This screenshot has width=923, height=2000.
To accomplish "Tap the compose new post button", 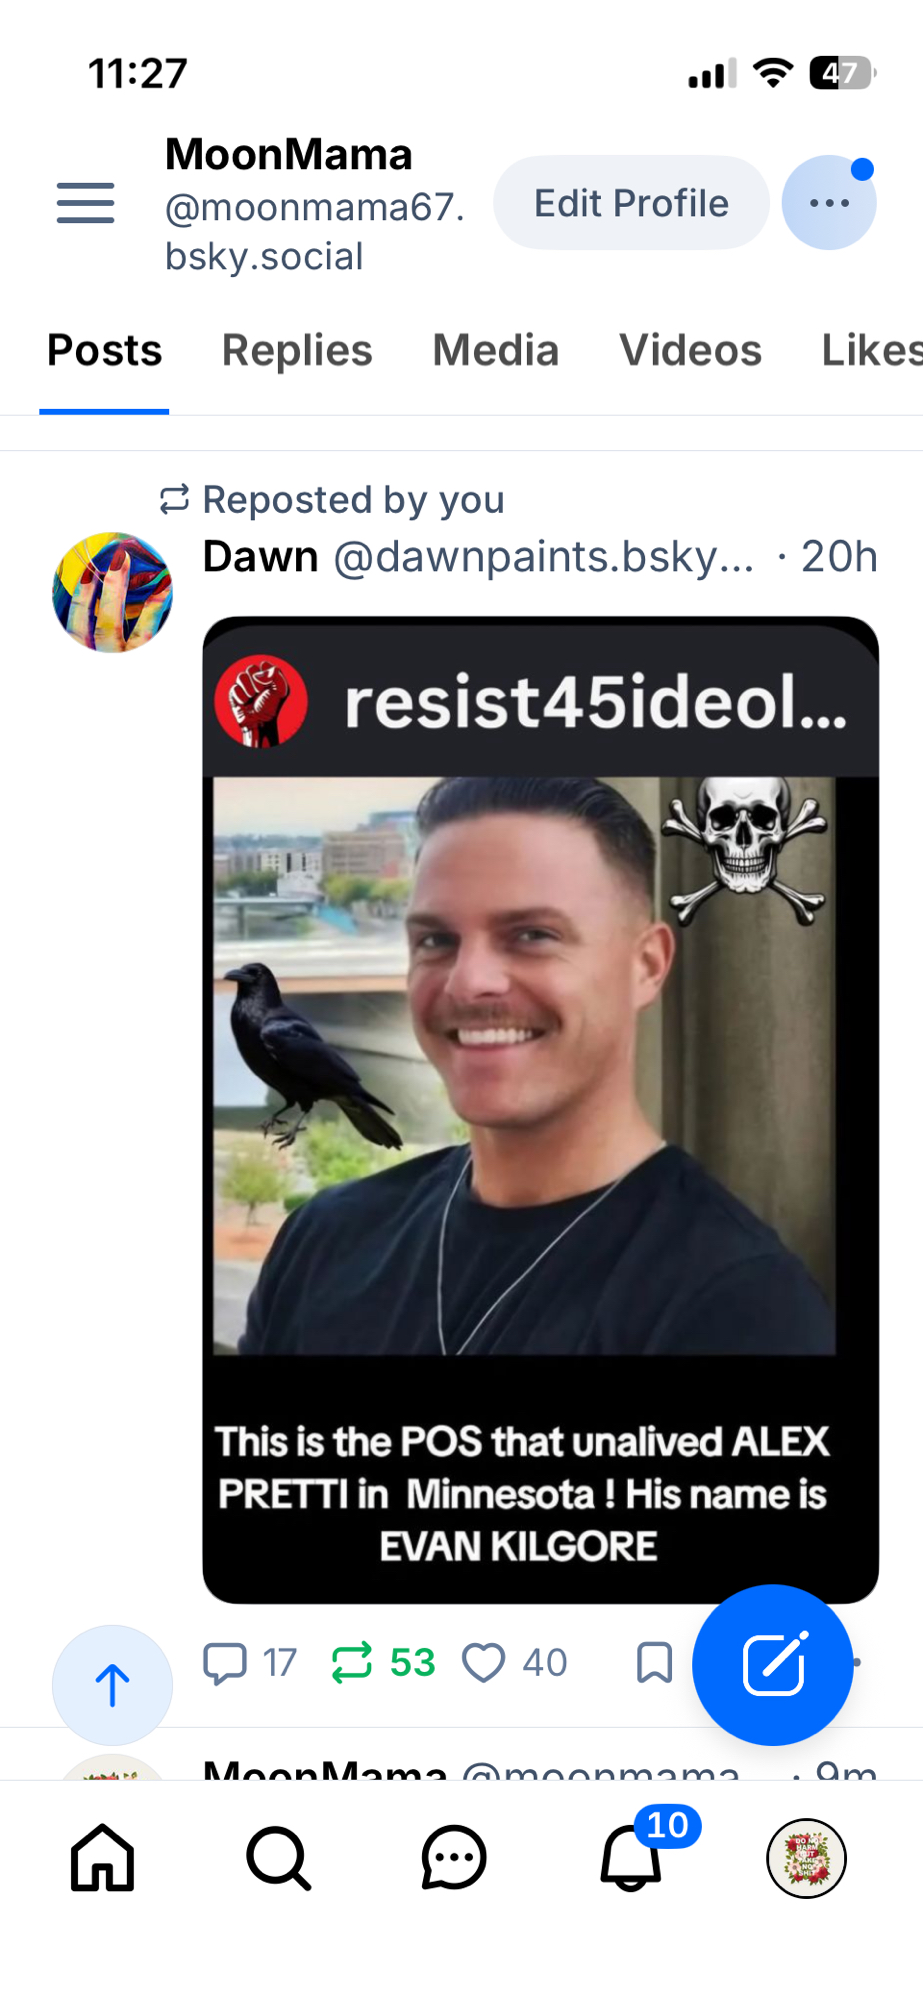I will click(772, 1665).
